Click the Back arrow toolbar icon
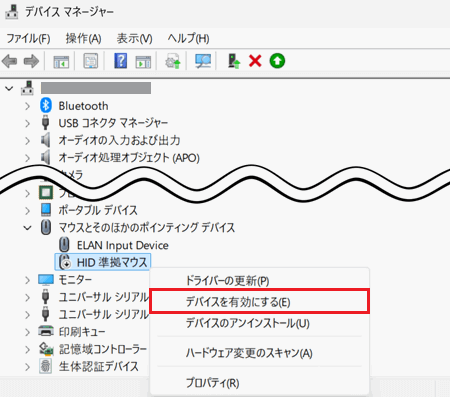 click(10, 61)
